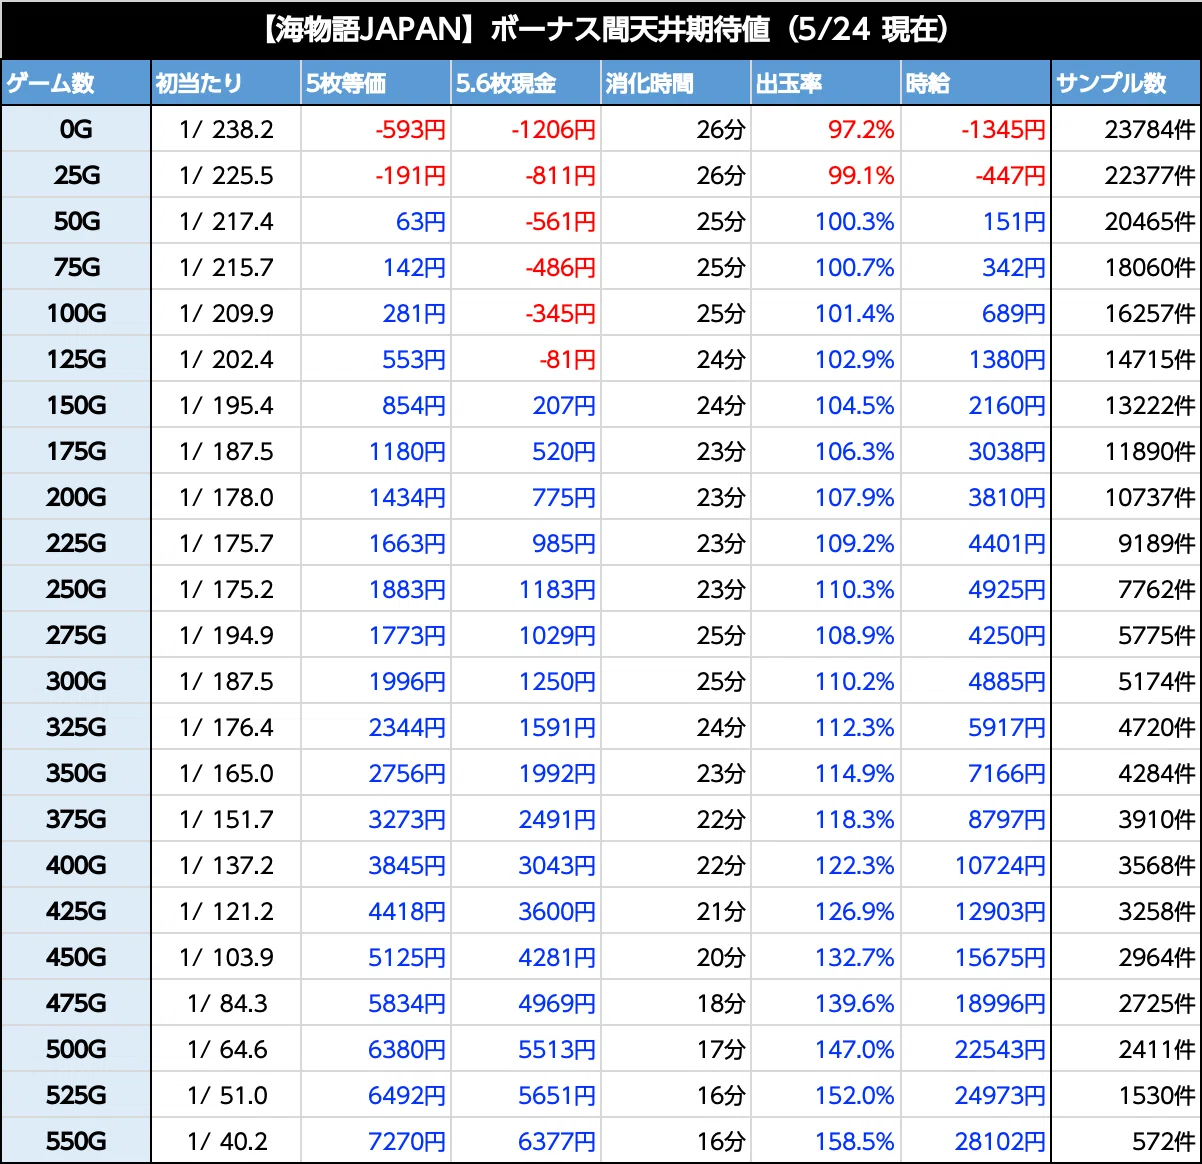Click the 20分 time in 450G row

point(721,957)
